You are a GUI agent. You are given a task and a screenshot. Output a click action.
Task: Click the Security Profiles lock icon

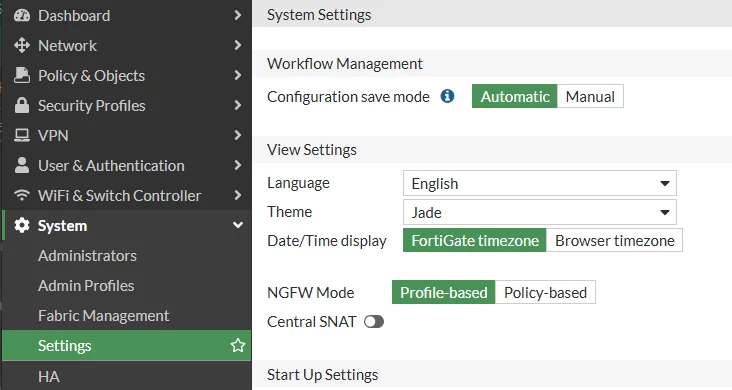pos(21,105)
